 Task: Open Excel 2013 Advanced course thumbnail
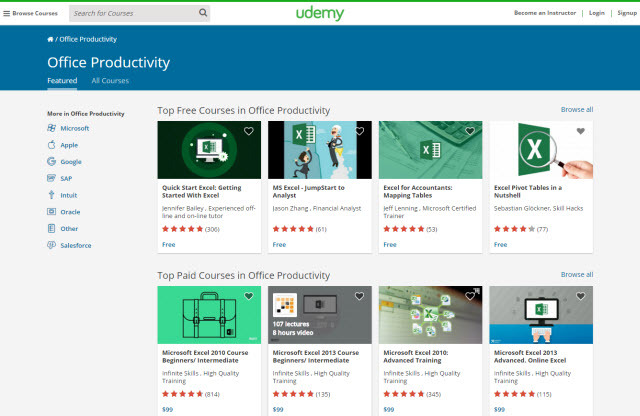click(541, 315)
